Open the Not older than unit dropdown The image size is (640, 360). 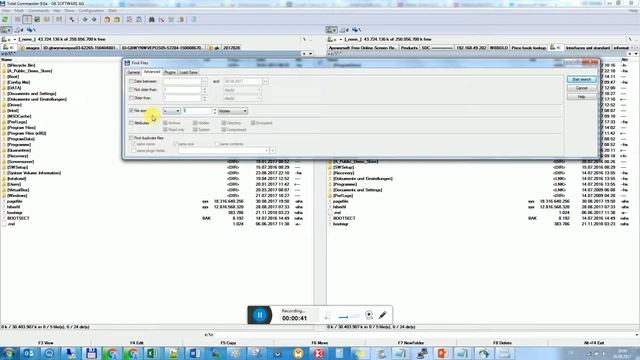[x=242, y=90]
